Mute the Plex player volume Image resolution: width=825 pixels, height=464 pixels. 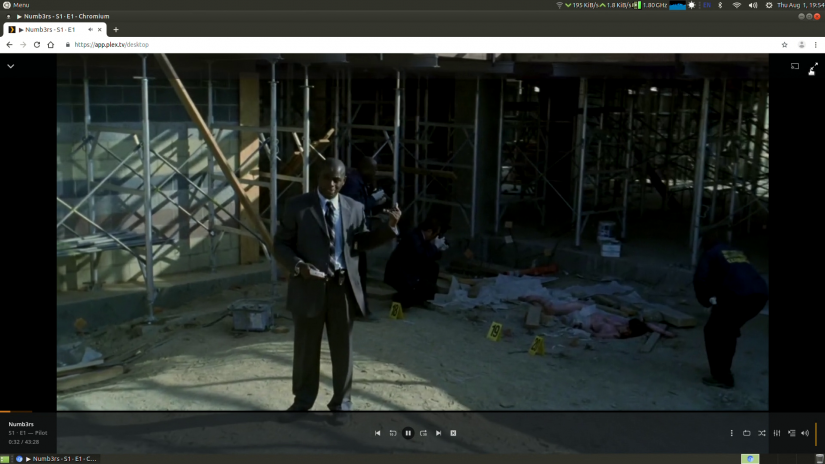click(x=805, y=433)
